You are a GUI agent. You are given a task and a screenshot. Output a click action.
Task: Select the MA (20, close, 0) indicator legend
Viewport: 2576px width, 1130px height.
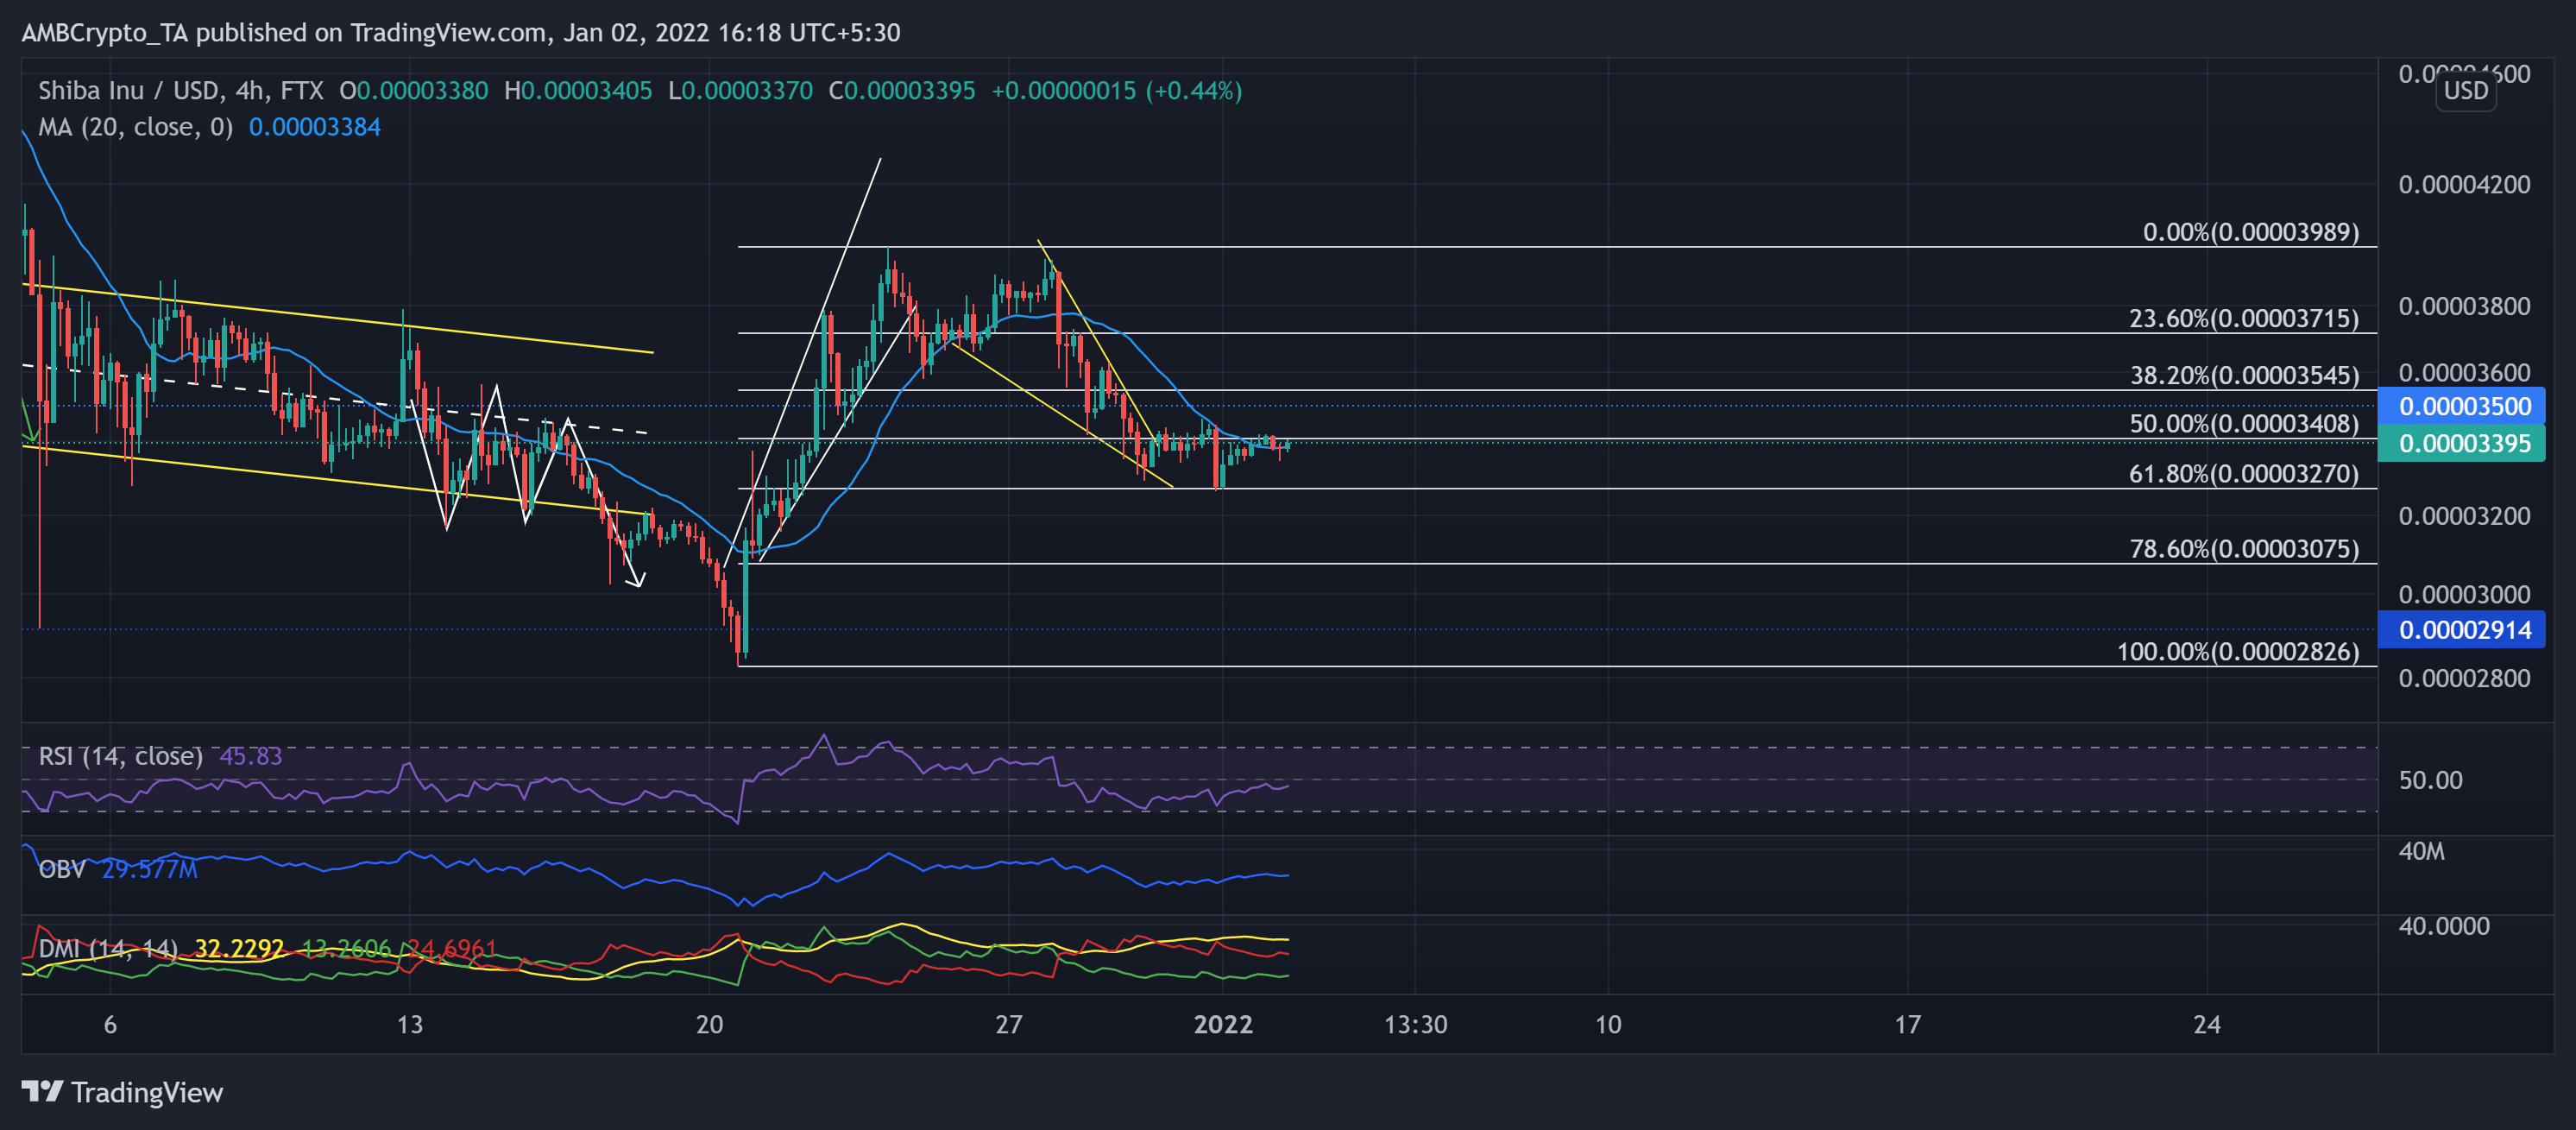pos(134,127)
